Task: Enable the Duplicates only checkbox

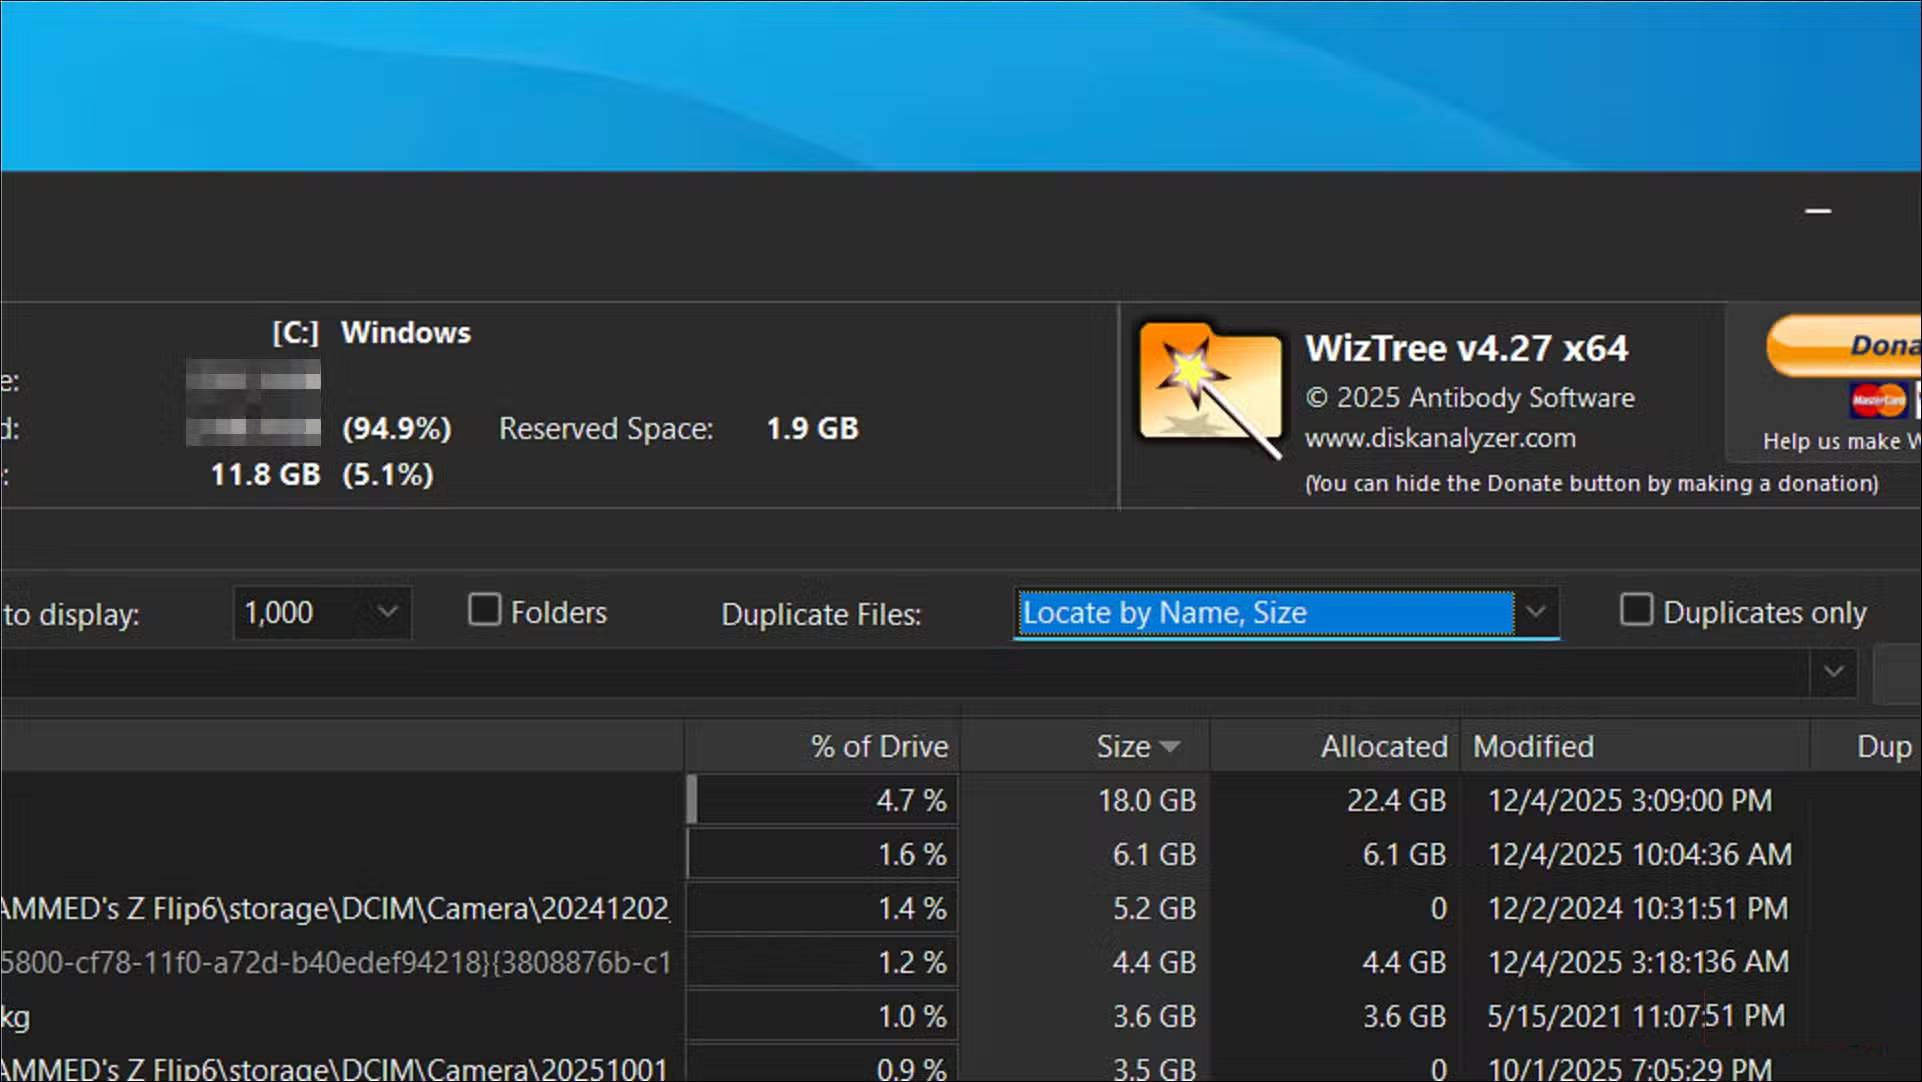Action: pyautogui.click(x=1636, y=609)
